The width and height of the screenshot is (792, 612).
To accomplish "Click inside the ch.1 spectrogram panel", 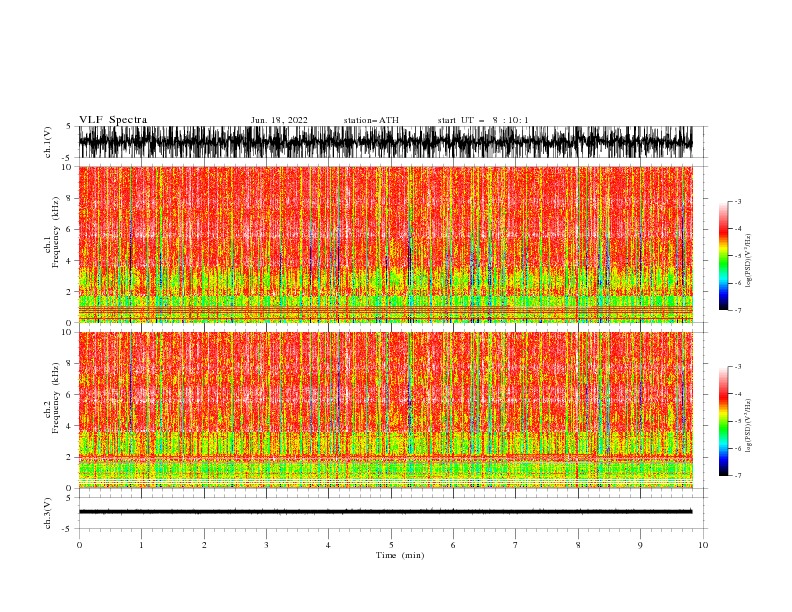I will pyautogui.click(x=385, y=244).
